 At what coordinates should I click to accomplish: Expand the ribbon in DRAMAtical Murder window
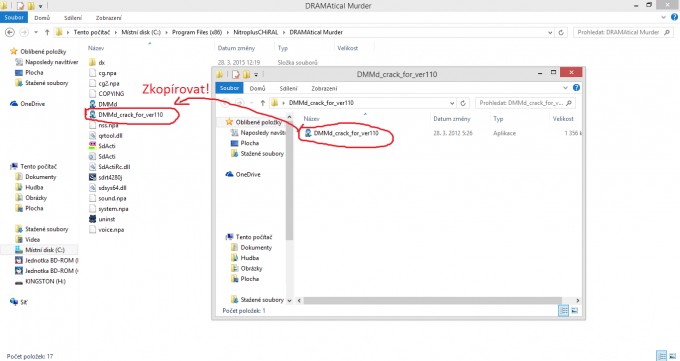coord(663,17)
